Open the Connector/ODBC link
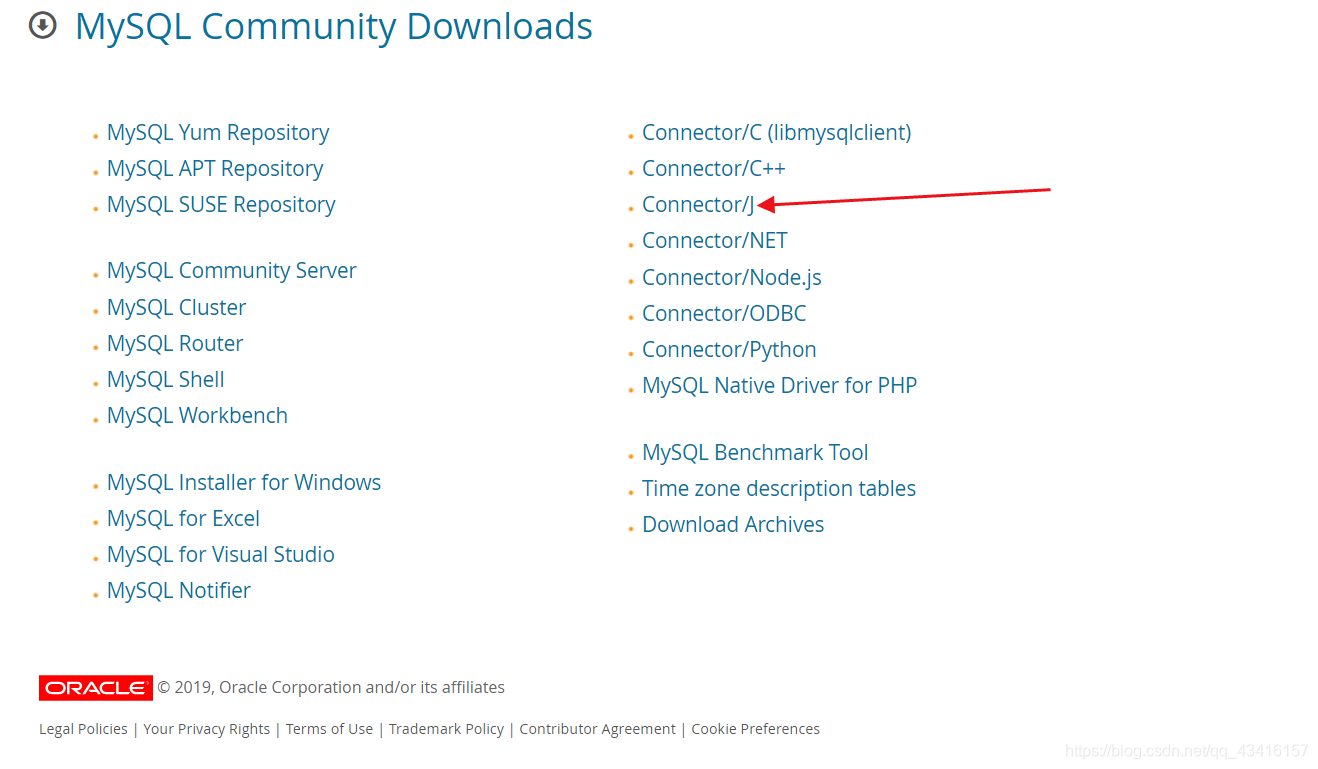The height and width of the screenshot is (769, 1318). coord(724,313)
